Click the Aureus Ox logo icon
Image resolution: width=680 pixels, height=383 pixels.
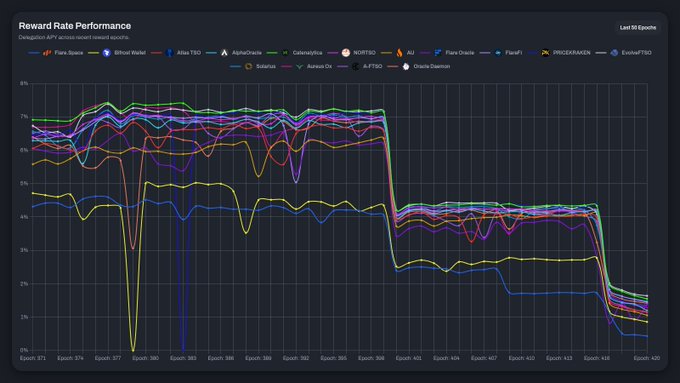point(299,66)
